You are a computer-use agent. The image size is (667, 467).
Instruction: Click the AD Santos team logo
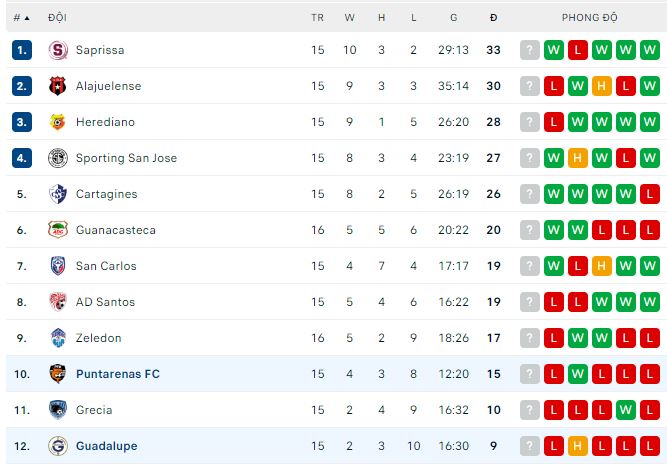tap(58, 302)
